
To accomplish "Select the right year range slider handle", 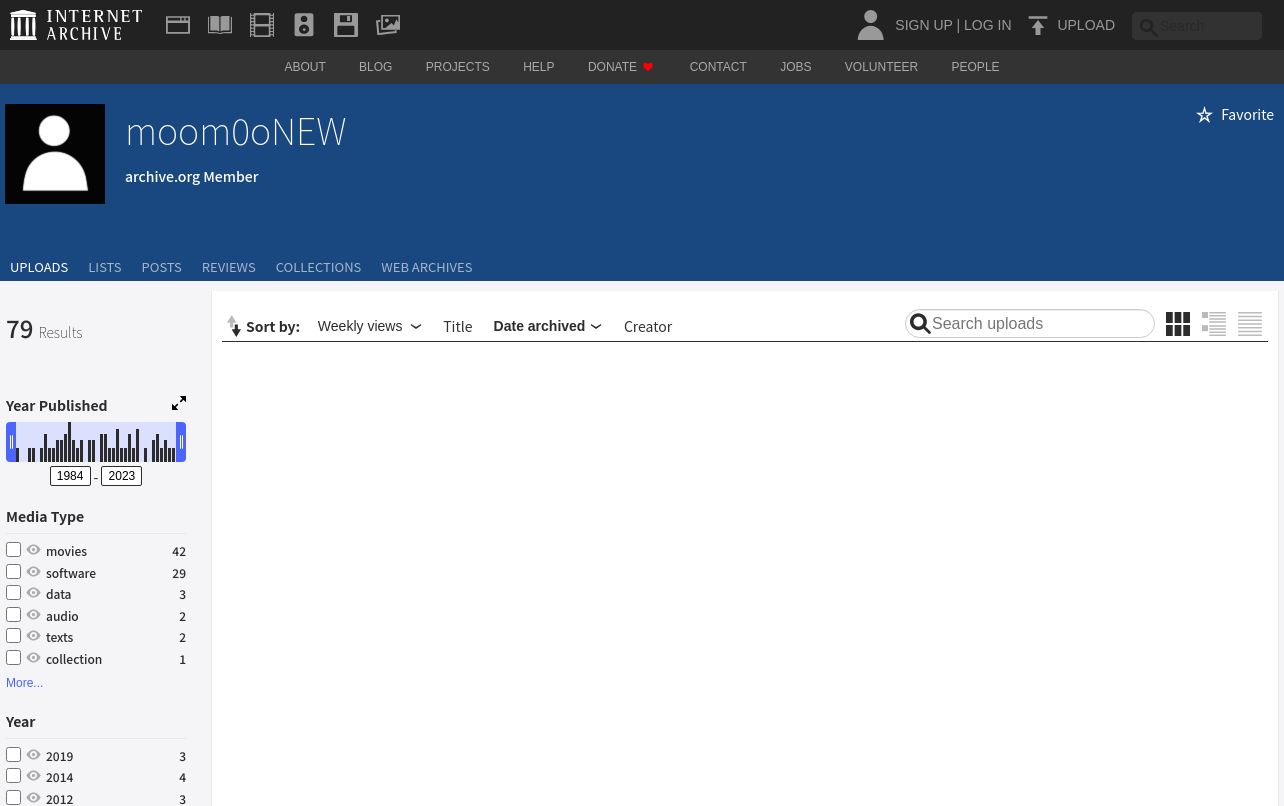I will 181,442.
